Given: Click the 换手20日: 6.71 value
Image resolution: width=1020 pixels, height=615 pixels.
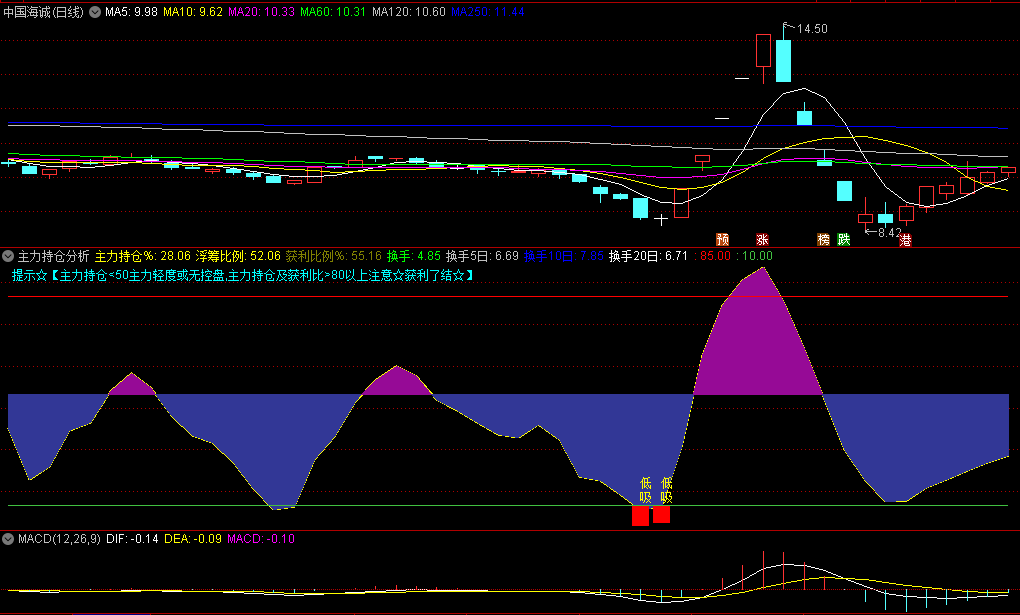Looking at the screenshot, I should pyautogui.click(x=648, y=256).
